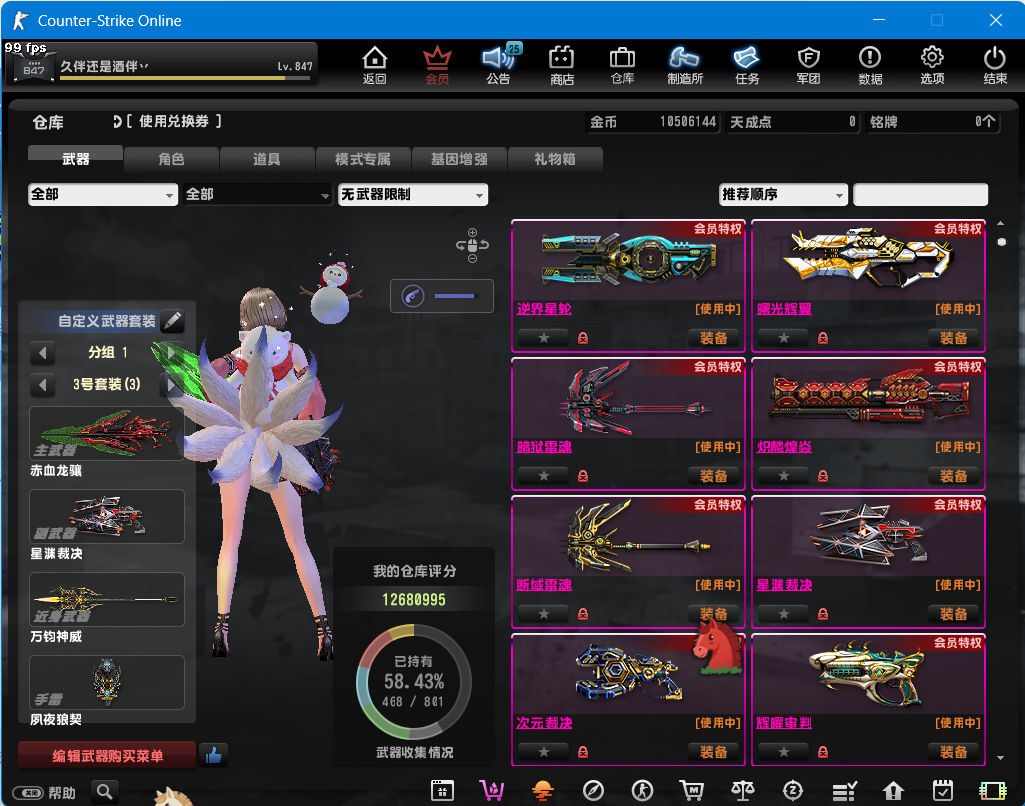Viewport: 1025px width, 806px height.
Task: Toggle the favorite star for 炽麟煌焱
Action: [784, 476]
